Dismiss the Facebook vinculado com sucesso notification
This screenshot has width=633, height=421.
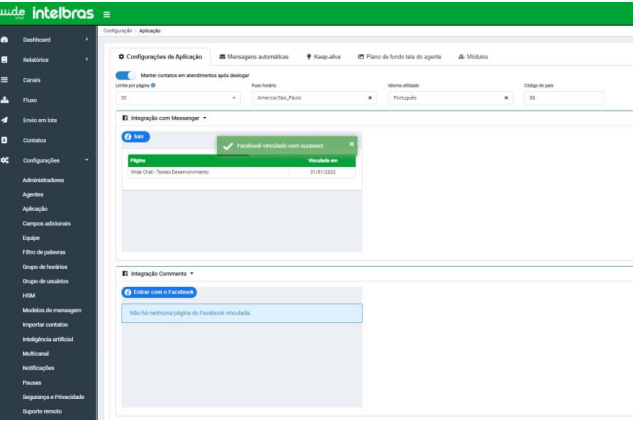(352, 144)
